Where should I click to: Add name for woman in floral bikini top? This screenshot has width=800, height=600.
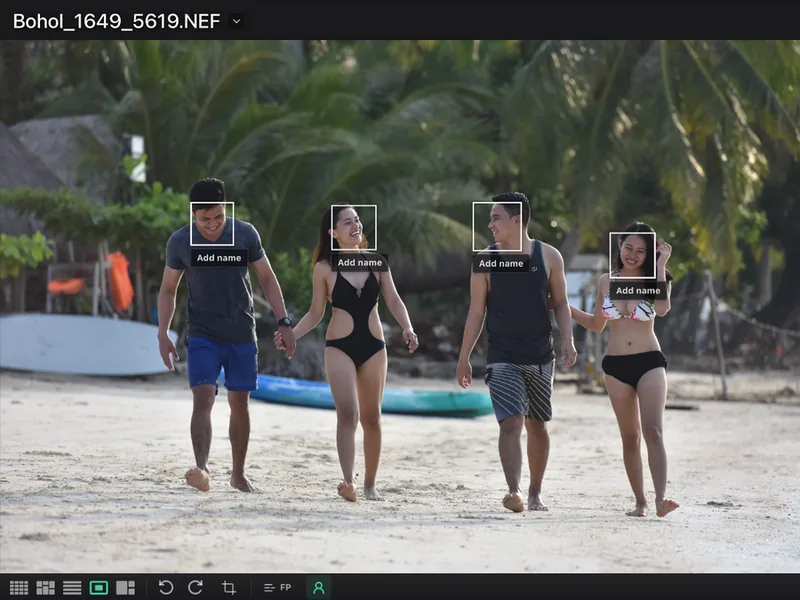pyautogui.click(x=638, y=290)
